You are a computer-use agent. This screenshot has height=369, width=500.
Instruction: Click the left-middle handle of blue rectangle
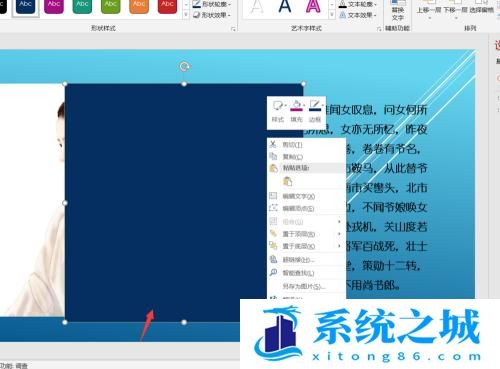[x=65, y=203]
